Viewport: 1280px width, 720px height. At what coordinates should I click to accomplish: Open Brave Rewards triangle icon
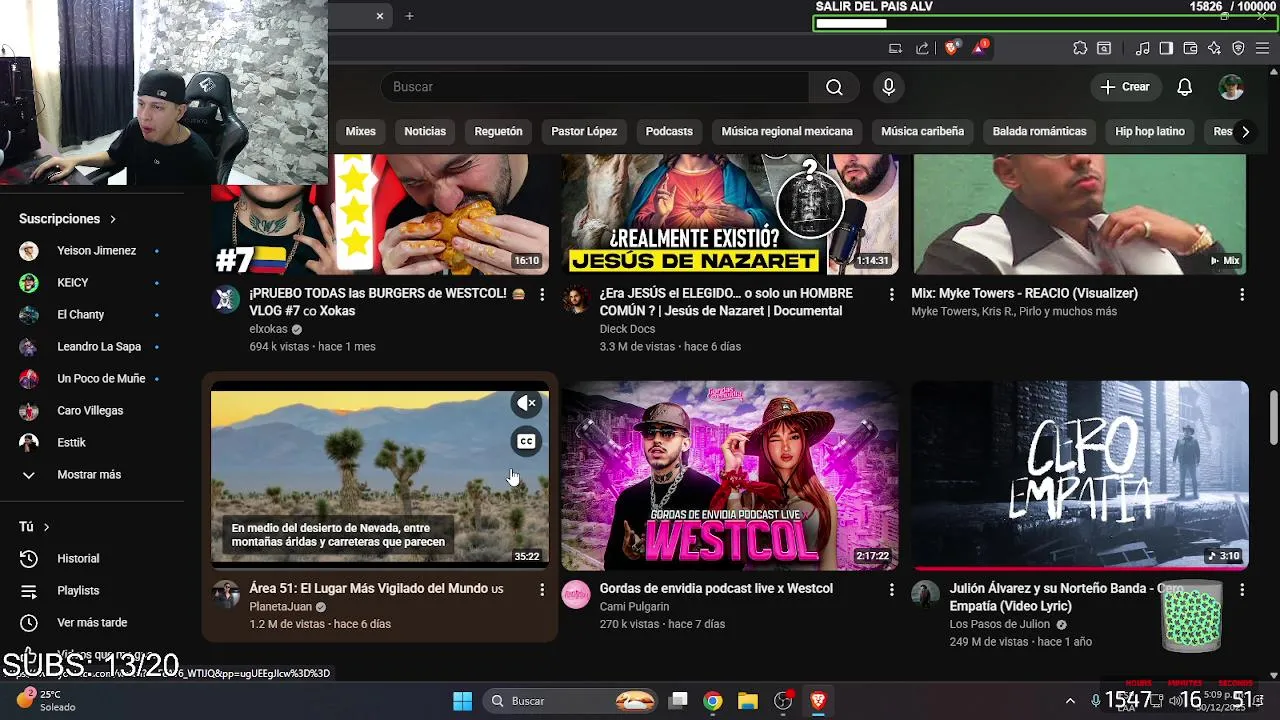click(x=979, y=47)
